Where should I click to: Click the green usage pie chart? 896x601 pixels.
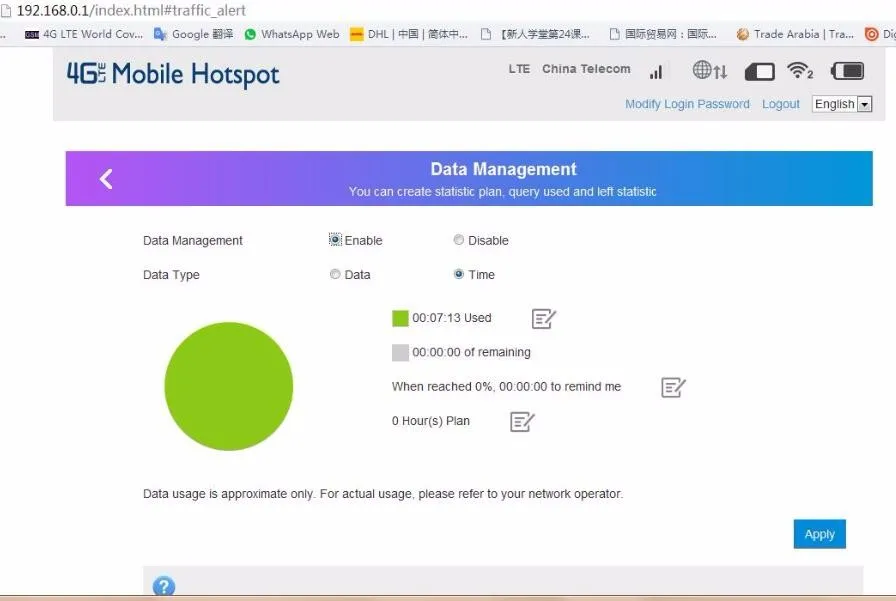pyautogui.click(x=228, y=386)
